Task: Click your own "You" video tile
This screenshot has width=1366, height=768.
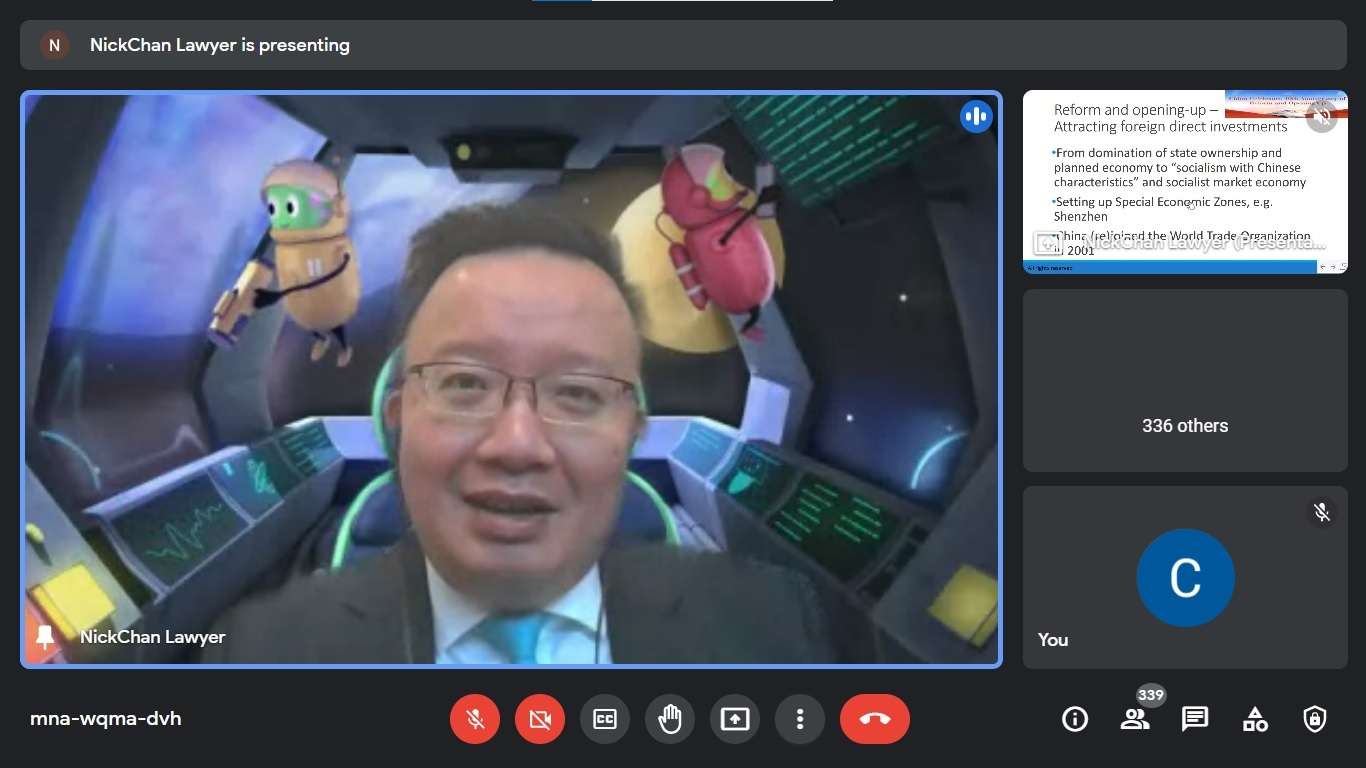Action: point(1185,578)
